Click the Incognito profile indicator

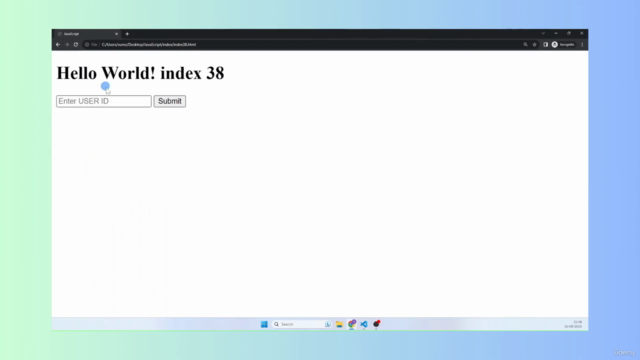(563, 44)
